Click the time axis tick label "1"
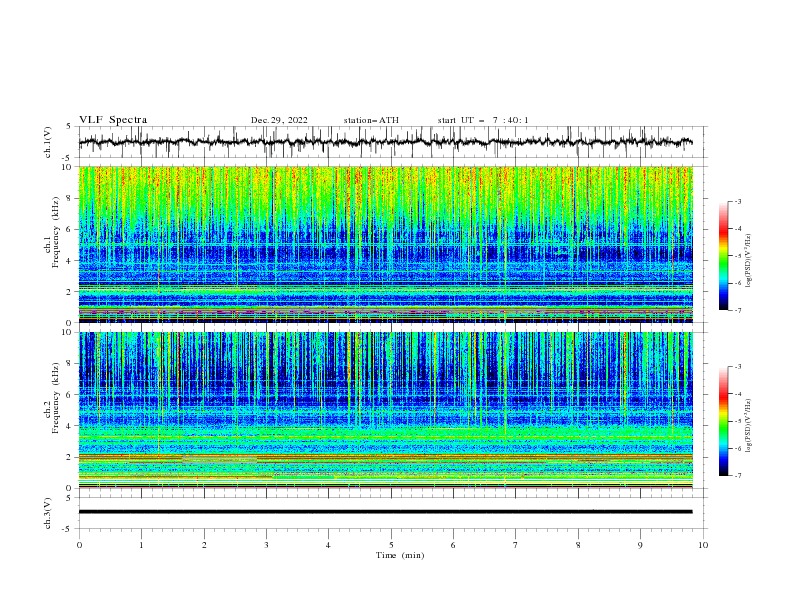The width and height of the screenshot is (792, 612). 141,545
